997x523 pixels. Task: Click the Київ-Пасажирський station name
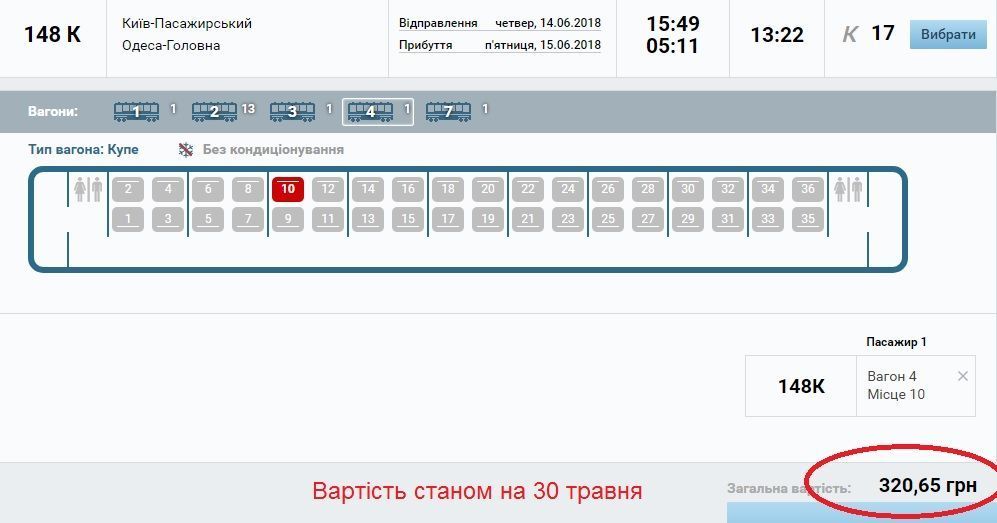coord(186,23)
